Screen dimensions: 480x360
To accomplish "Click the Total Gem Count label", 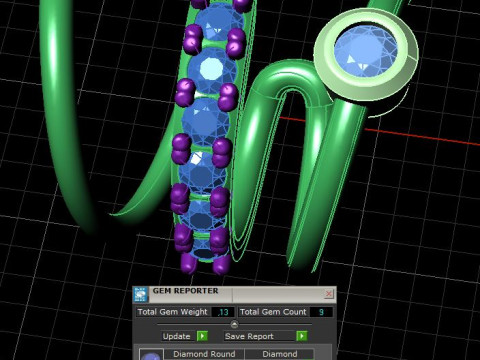I will (x=273, y=312).
